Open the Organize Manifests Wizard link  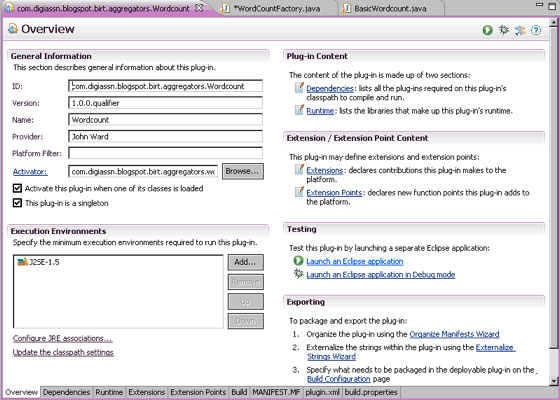point(454,334)
